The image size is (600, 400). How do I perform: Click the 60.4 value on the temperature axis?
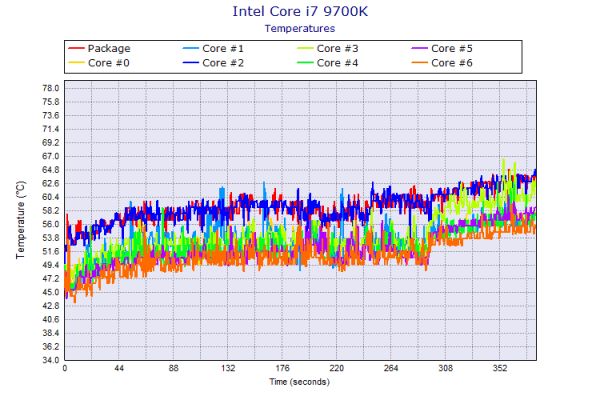(51, 197)
